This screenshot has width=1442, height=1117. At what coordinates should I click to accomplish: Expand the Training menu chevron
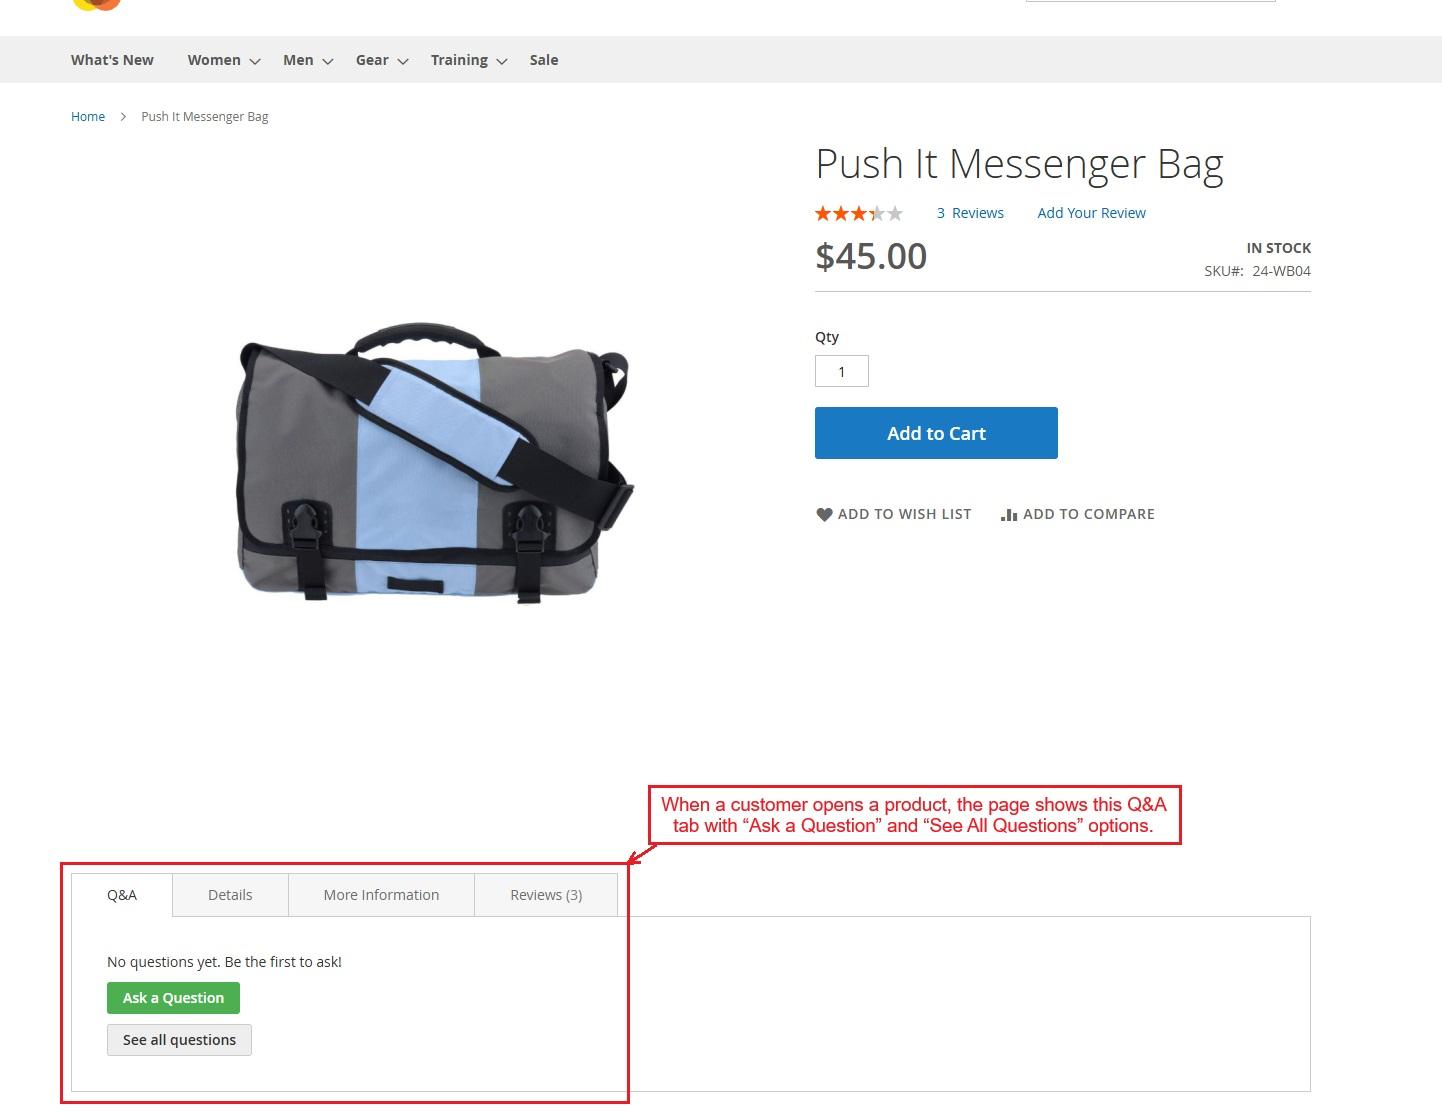pyautogui.click(x=502, y=61)
